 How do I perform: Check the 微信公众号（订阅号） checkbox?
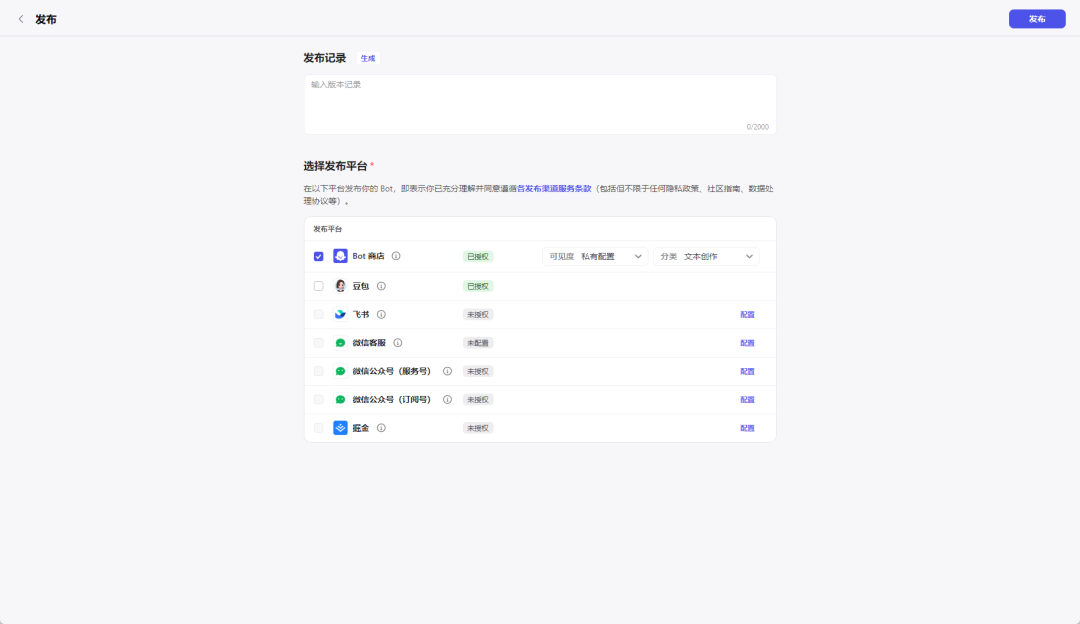pyautogui.click(x=318, y=399)
